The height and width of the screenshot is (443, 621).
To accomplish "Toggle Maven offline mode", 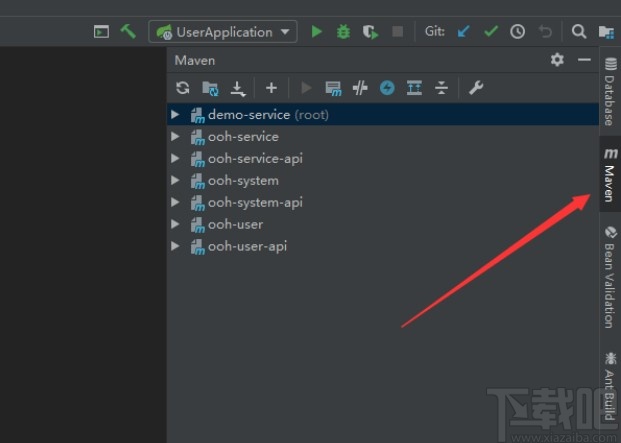I will click(360, 88).
